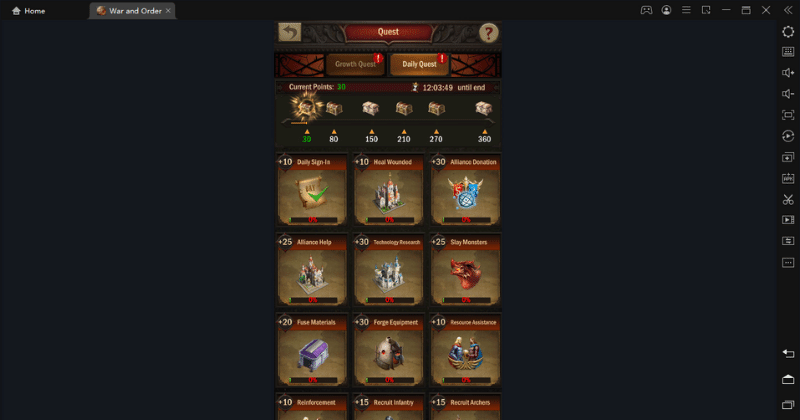Switch to the Daily Quest tab

click(419, 64)
